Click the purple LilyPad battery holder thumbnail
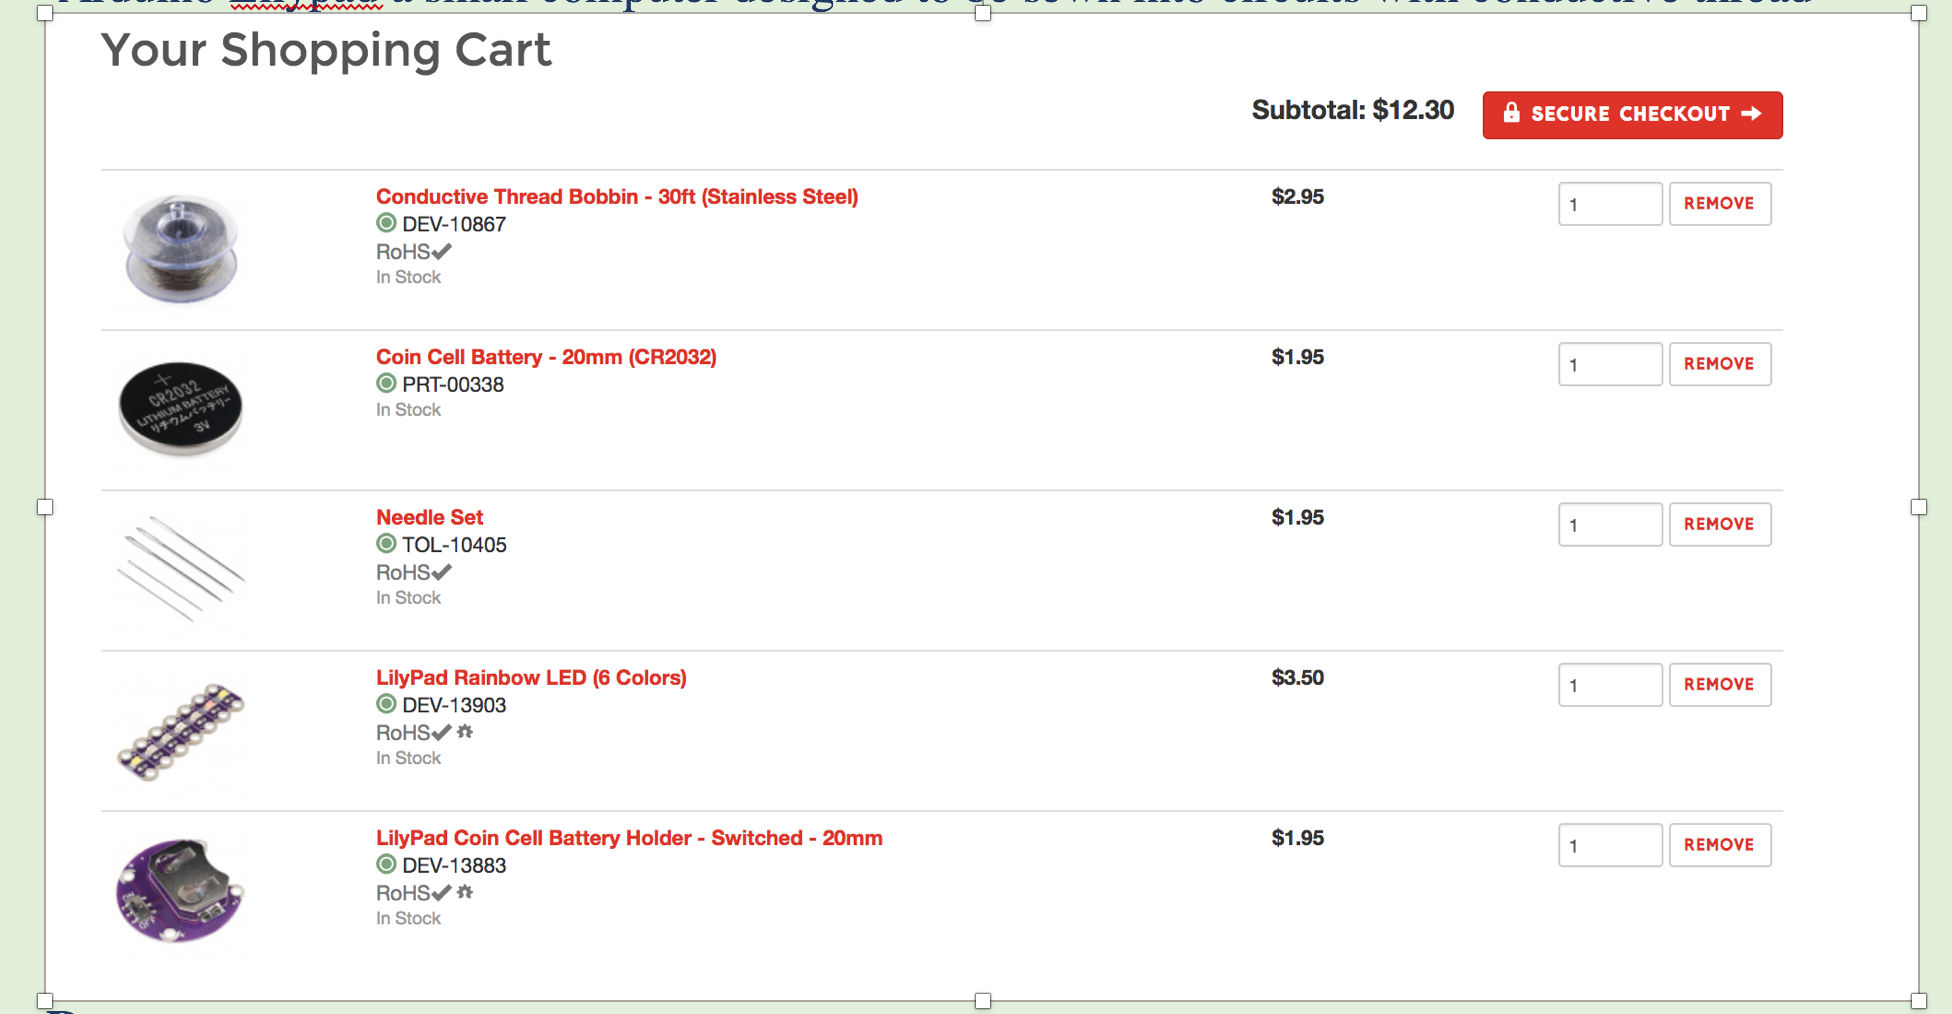Screen dimensions: 1952x1014 pos(180,890)
